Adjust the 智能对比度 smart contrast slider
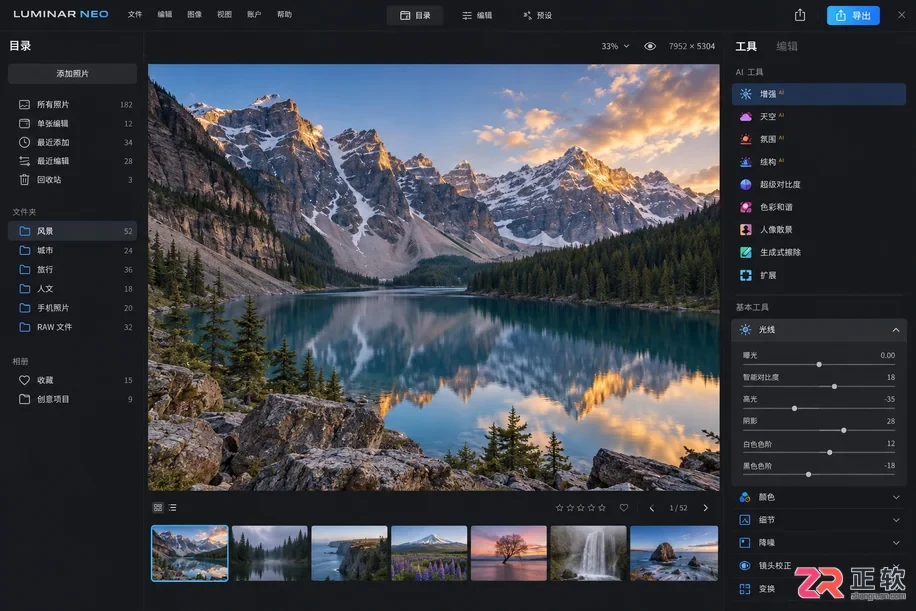The image size is (916, 611). point(819,387)
